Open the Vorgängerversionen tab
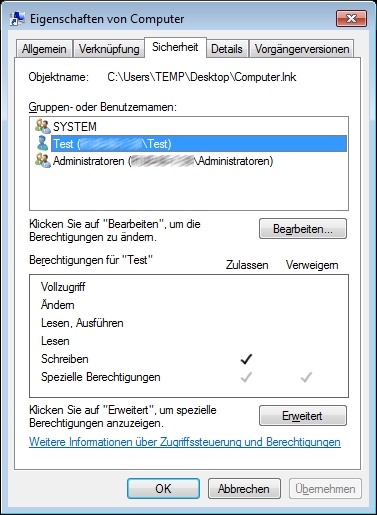This screenshot has height=515, width=377. [x=302, y=49]
